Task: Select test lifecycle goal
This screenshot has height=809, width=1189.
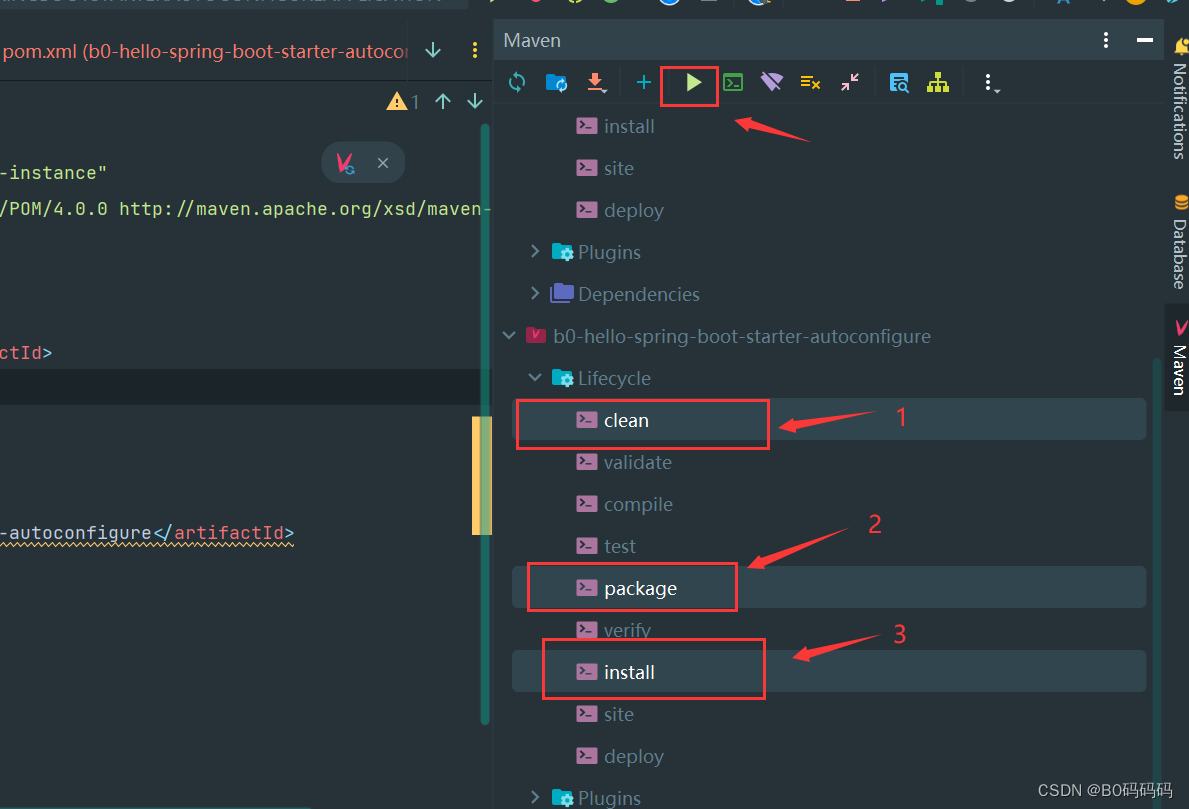Action: (x=829, y=545)
